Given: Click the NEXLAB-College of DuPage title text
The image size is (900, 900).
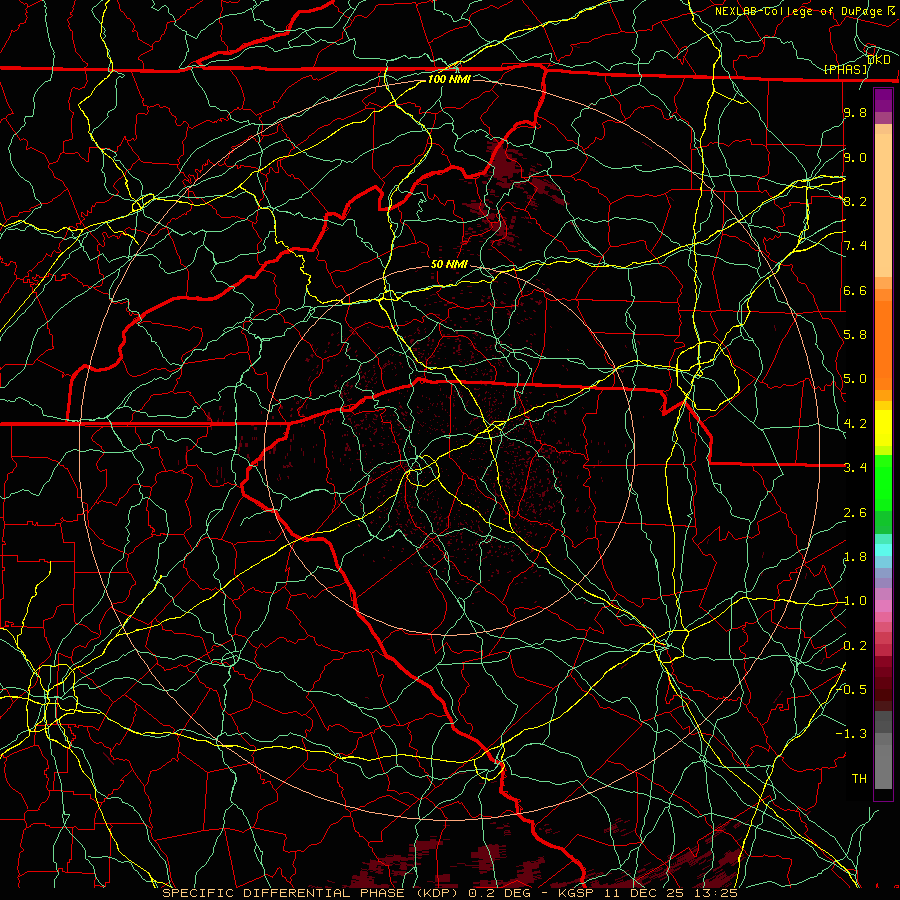Looking at the screenshot, I should click(x=801, y=11).
